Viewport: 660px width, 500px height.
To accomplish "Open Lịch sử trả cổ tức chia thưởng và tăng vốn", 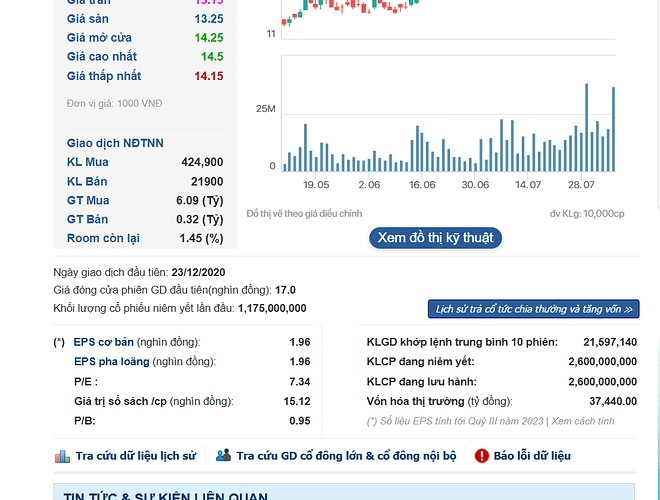I will pos(534,309).
